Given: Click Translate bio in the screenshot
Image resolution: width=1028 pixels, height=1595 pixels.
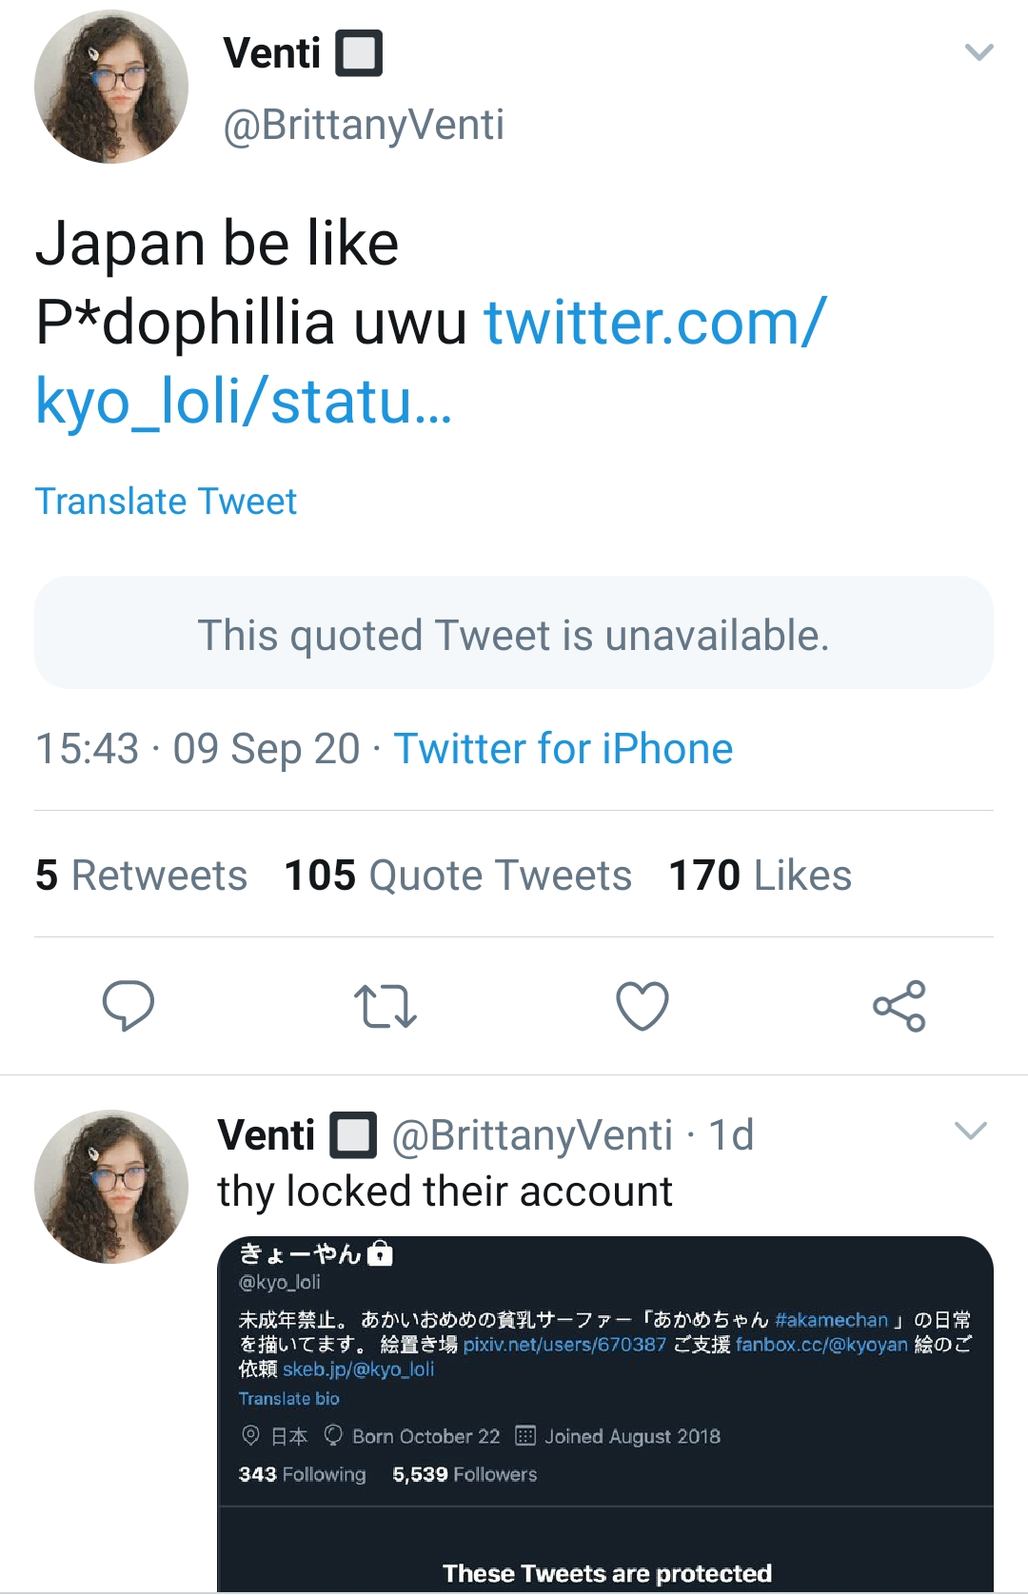Looking at the screenshot, I should [x=289, y=1398].
